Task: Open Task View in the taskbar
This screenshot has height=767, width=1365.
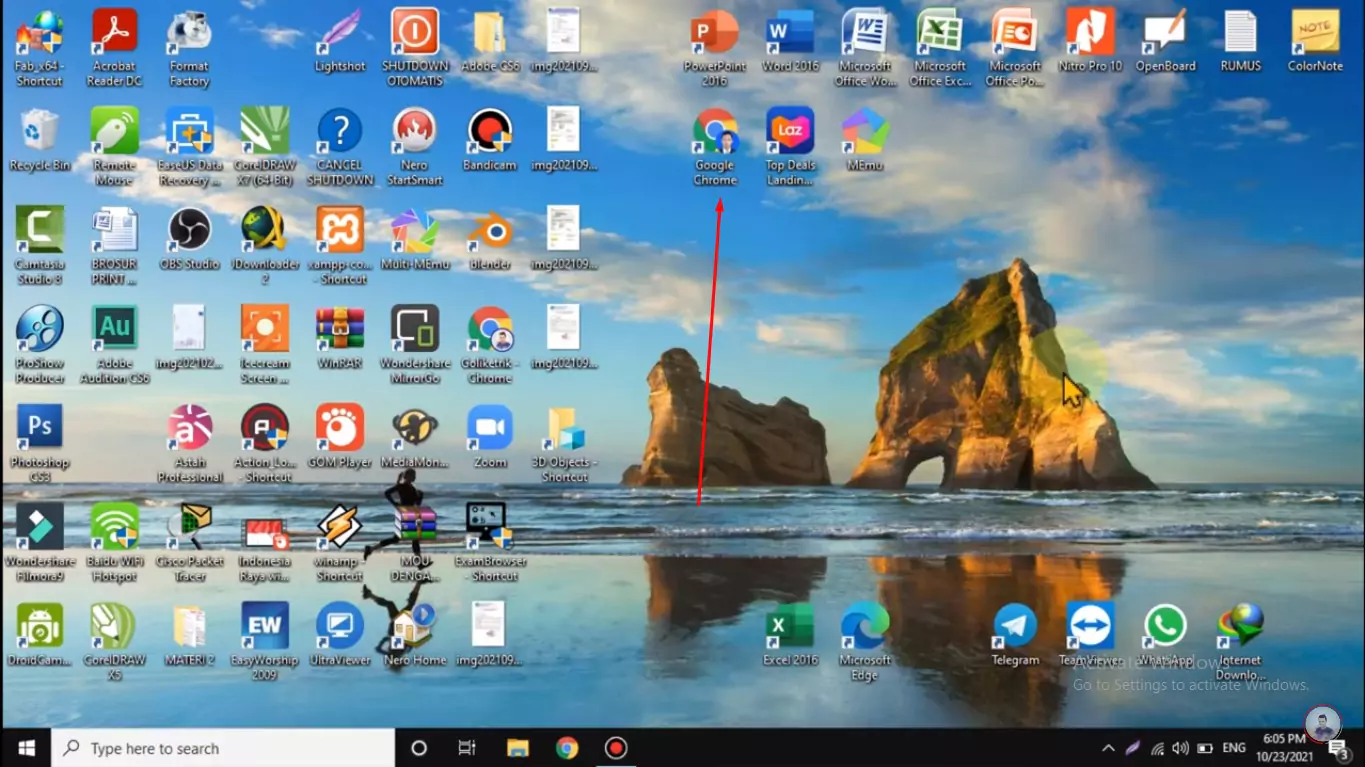Action: 467,748
